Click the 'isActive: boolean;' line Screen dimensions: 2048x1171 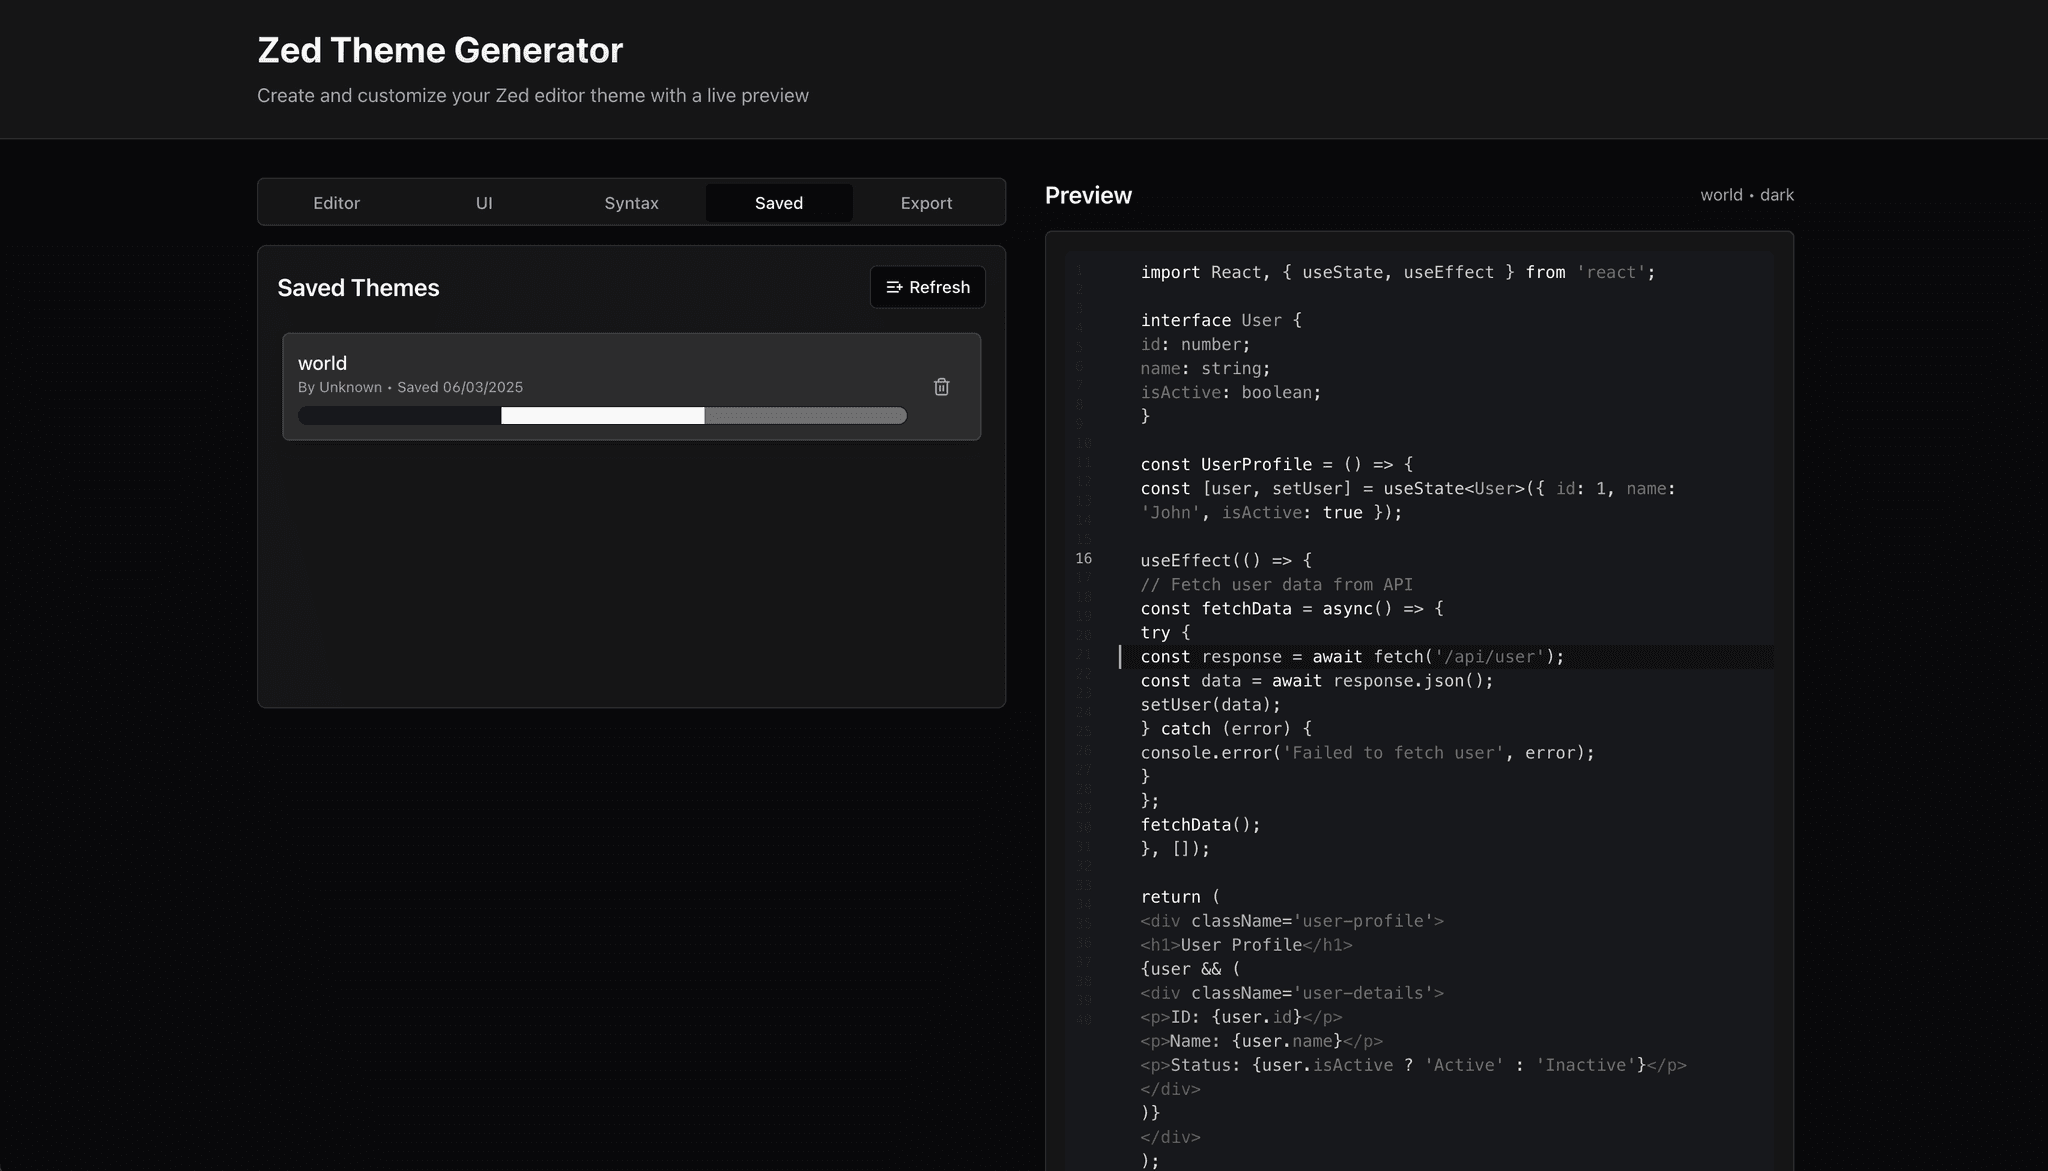(1231, 392)
